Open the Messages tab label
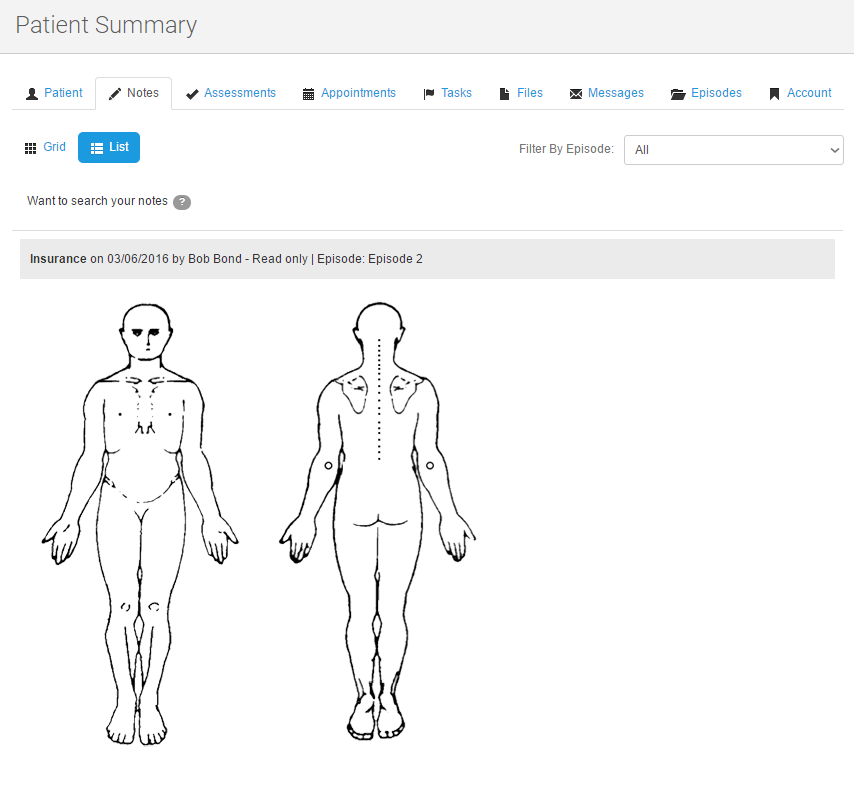Image resolution: width=854 pixels, height=785 pixels. 615,93
